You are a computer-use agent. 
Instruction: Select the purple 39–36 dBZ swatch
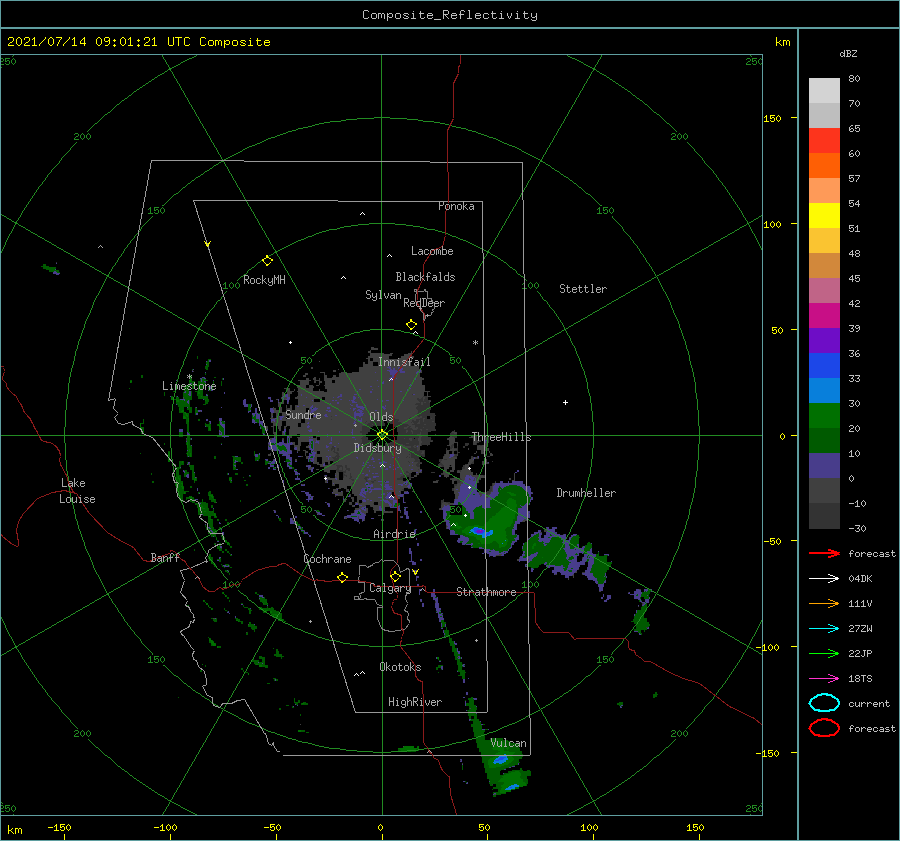click(x=824, y=340)
